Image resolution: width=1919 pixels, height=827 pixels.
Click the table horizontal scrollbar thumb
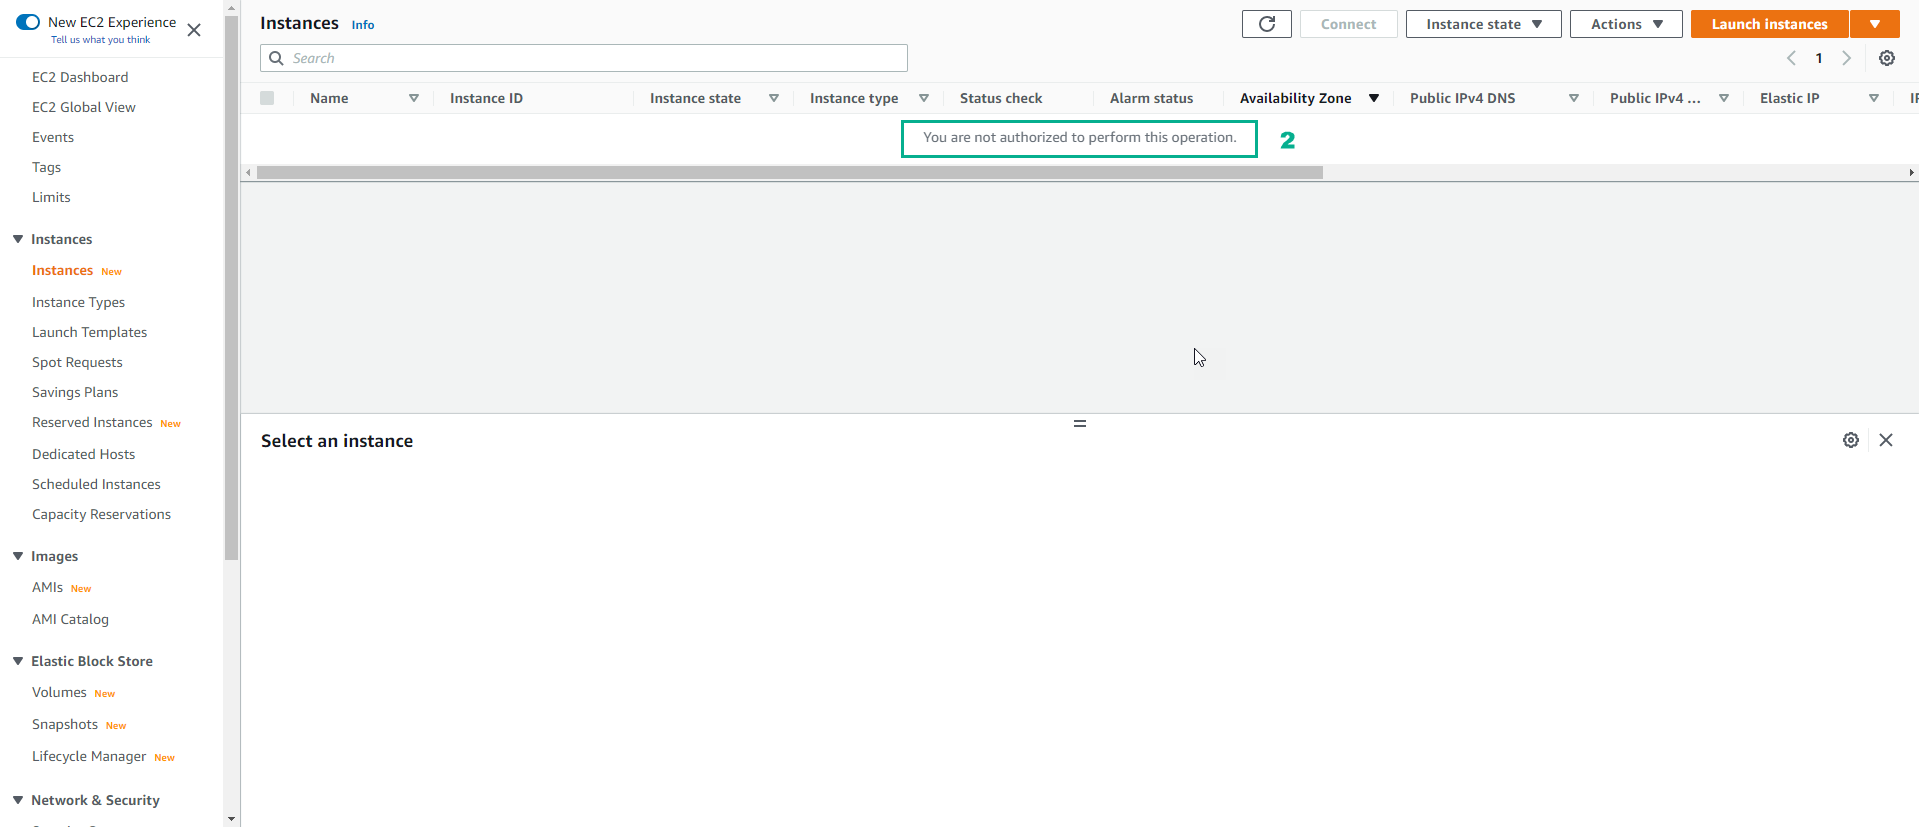point(790,173)
